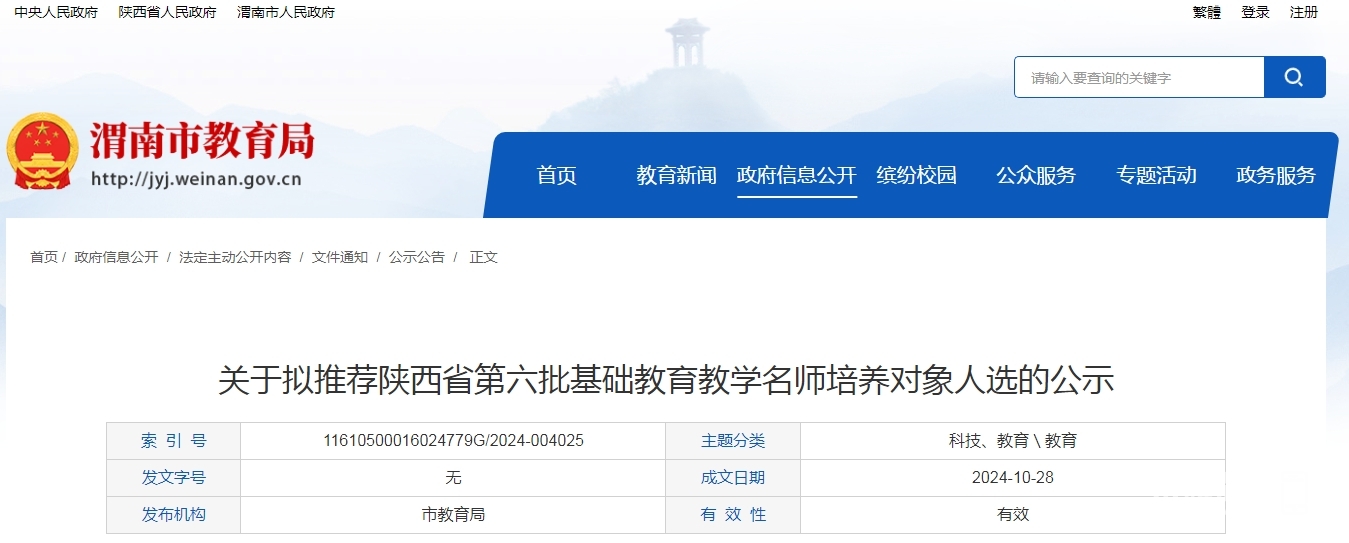Open the 中央人民政府 top link
This screenshot has width=1349, height=543.
(x=56, y=13)
